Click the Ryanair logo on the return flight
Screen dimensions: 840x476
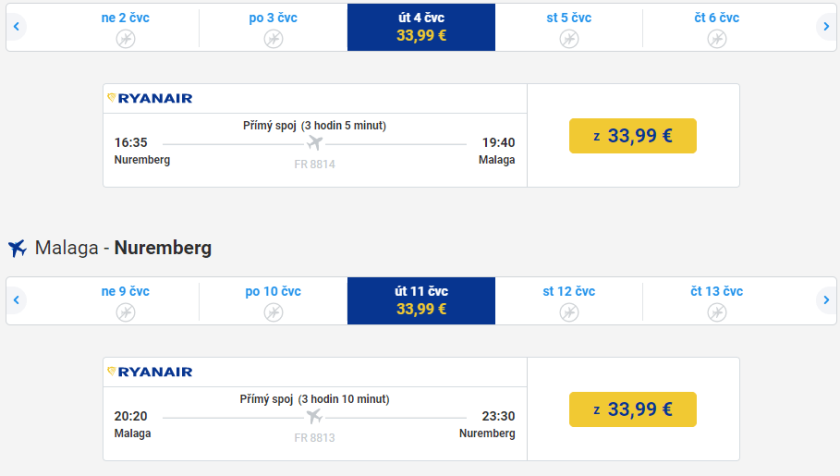click(x=149, y=372)
